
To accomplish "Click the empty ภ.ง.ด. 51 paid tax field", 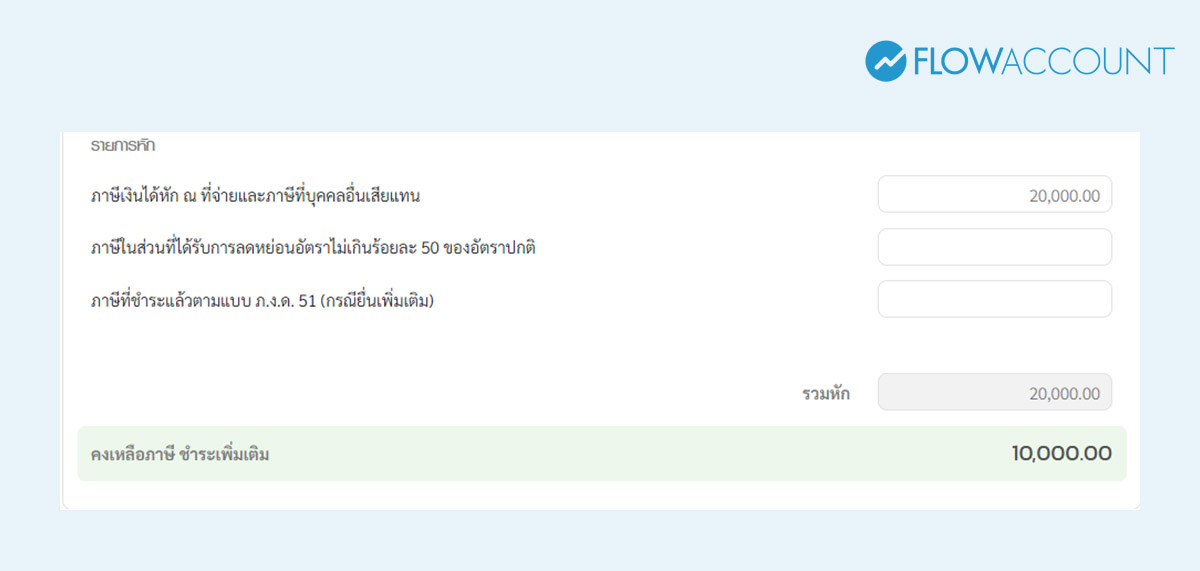I will [x=994, y=299].
